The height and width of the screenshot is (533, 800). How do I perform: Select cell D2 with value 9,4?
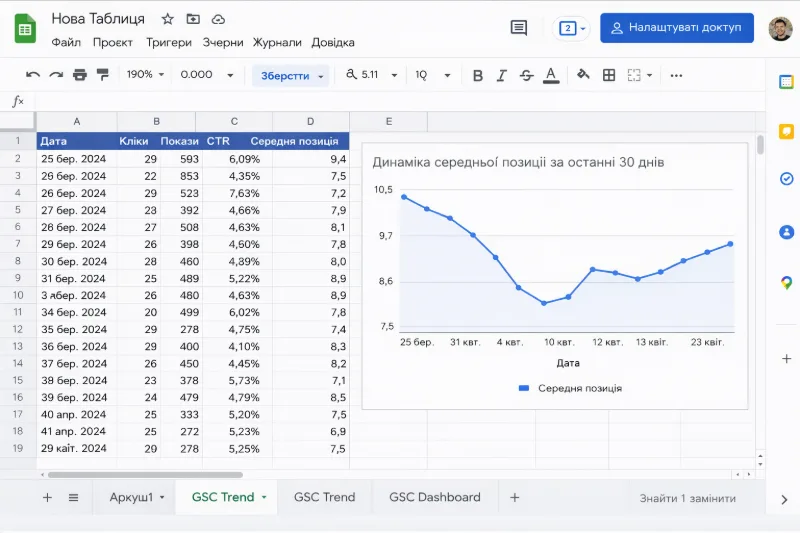(x=310, y=159)
